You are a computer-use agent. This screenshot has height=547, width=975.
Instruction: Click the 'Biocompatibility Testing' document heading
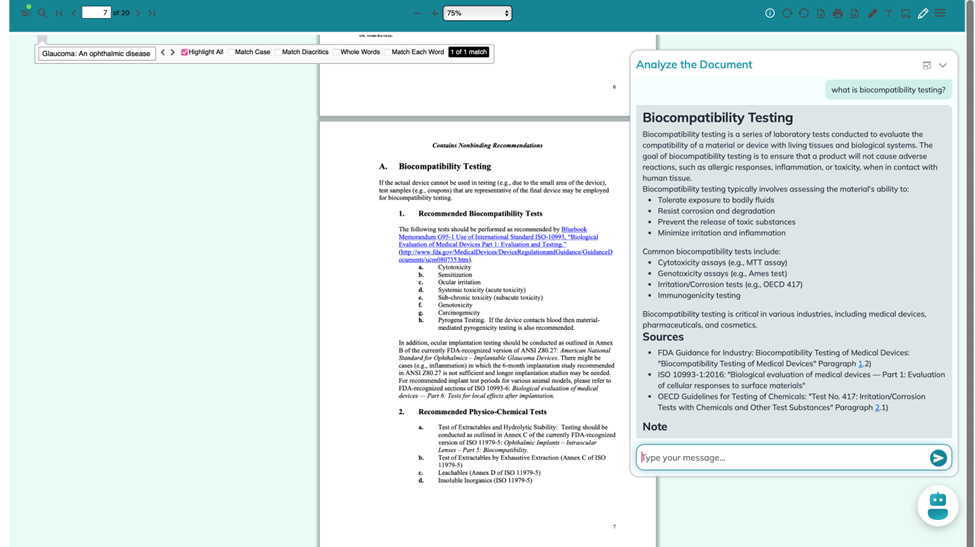[x=445, y=167]
